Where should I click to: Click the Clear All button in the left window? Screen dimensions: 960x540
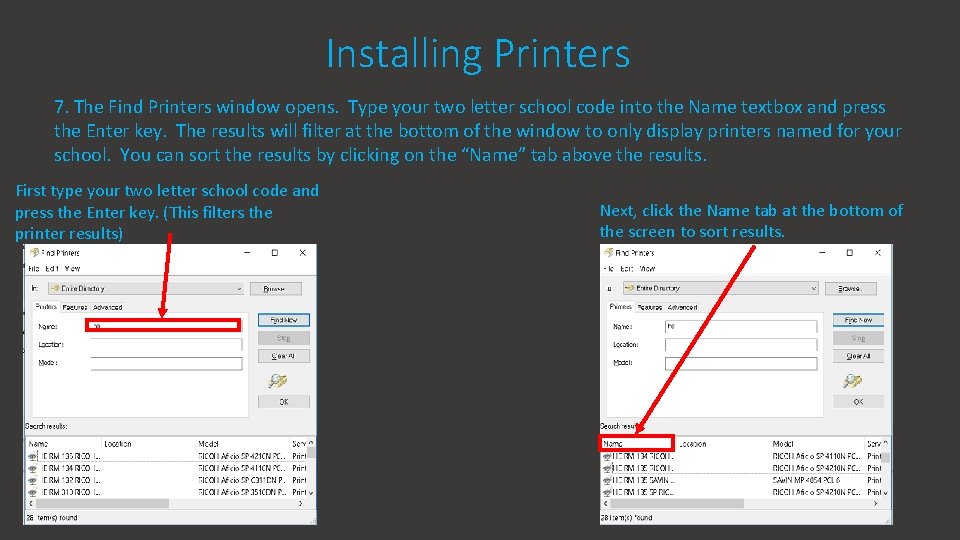click(x=283, y=356)
